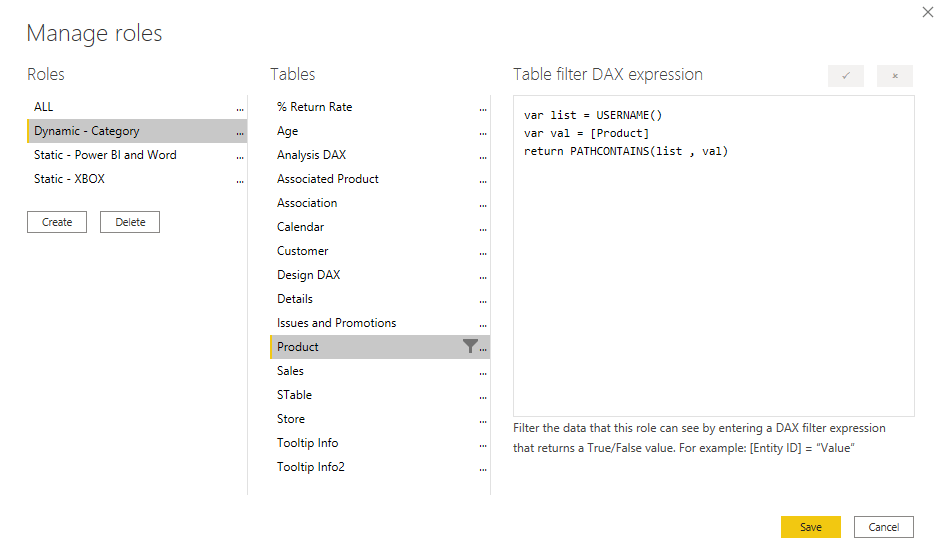Open ellipsis menu for Issues and Promotions table
Image resolution: width=939 pixels, height=554 pixels.
(x=483, y=325)
